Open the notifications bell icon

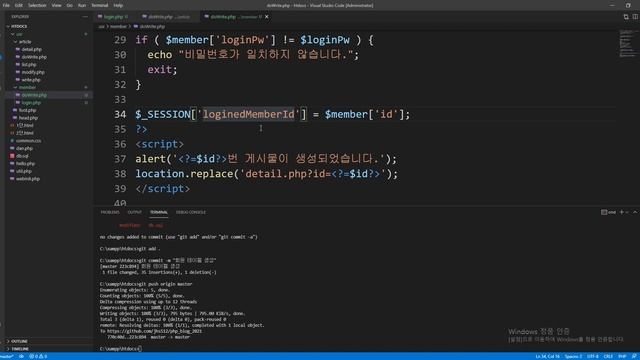click(634, 356)
